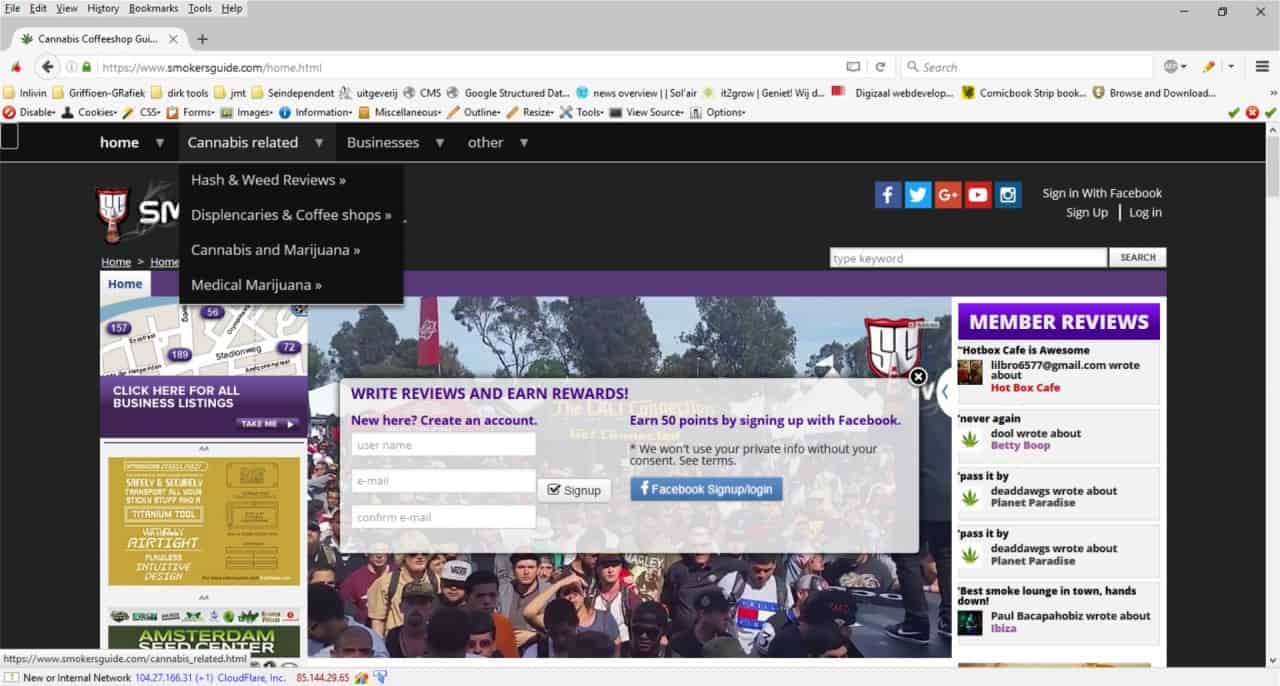Open the Resize dropdown in developer toolbar
This screenshot has width=1280, height=686.
coord(530,113)
